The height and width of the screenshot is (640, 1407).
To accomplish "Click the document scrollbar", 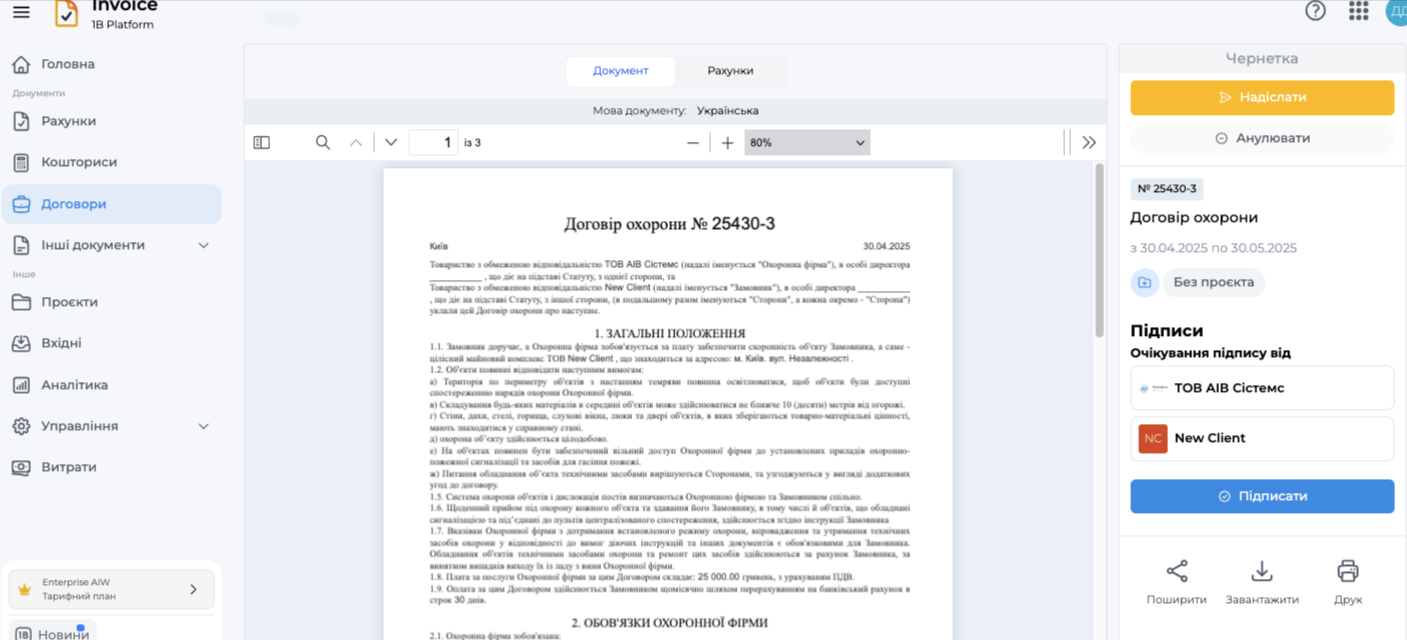I will tap(1100, 250).
